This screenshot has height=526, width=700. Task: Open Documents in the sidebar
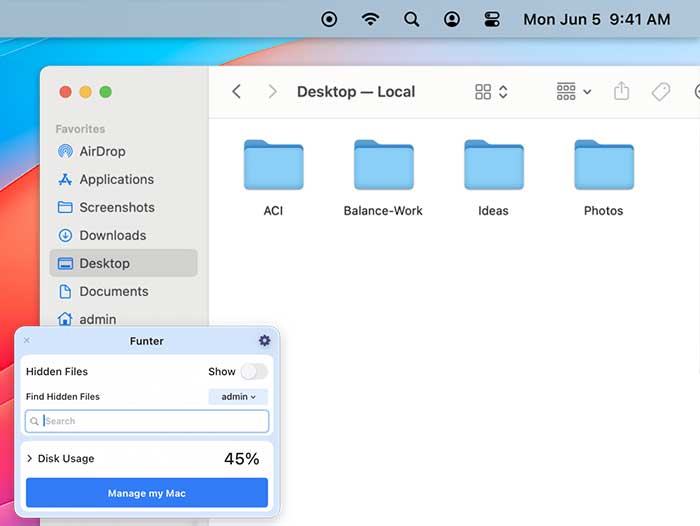tap(124, 292)
